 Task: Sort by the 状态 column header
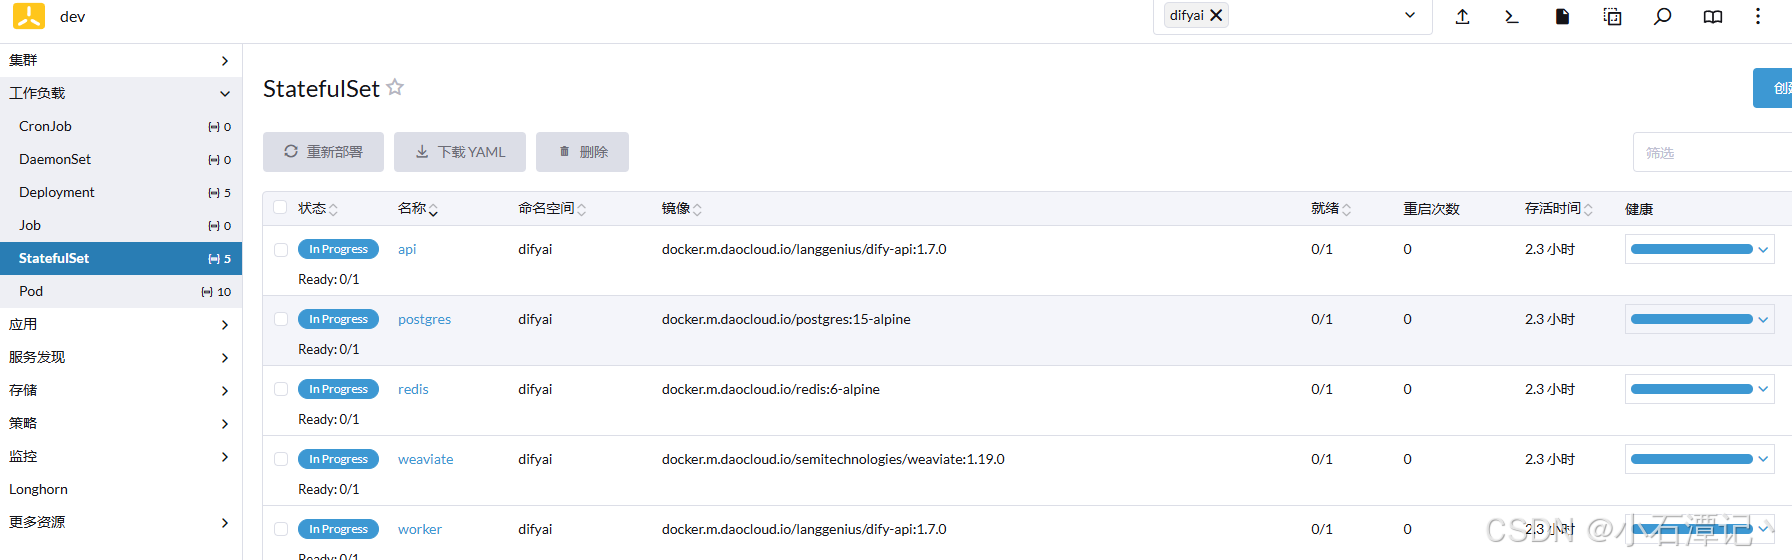318,208
